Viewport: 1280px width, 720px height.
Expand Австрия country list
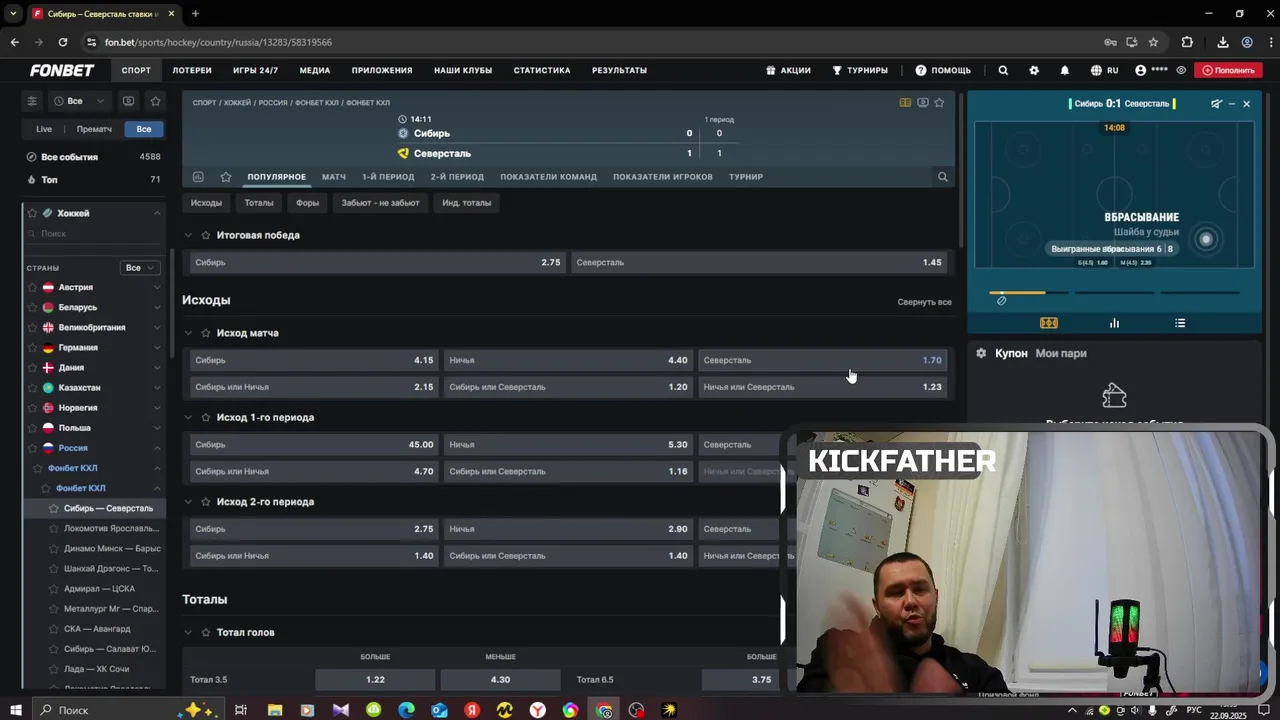[x=157, y=287]
